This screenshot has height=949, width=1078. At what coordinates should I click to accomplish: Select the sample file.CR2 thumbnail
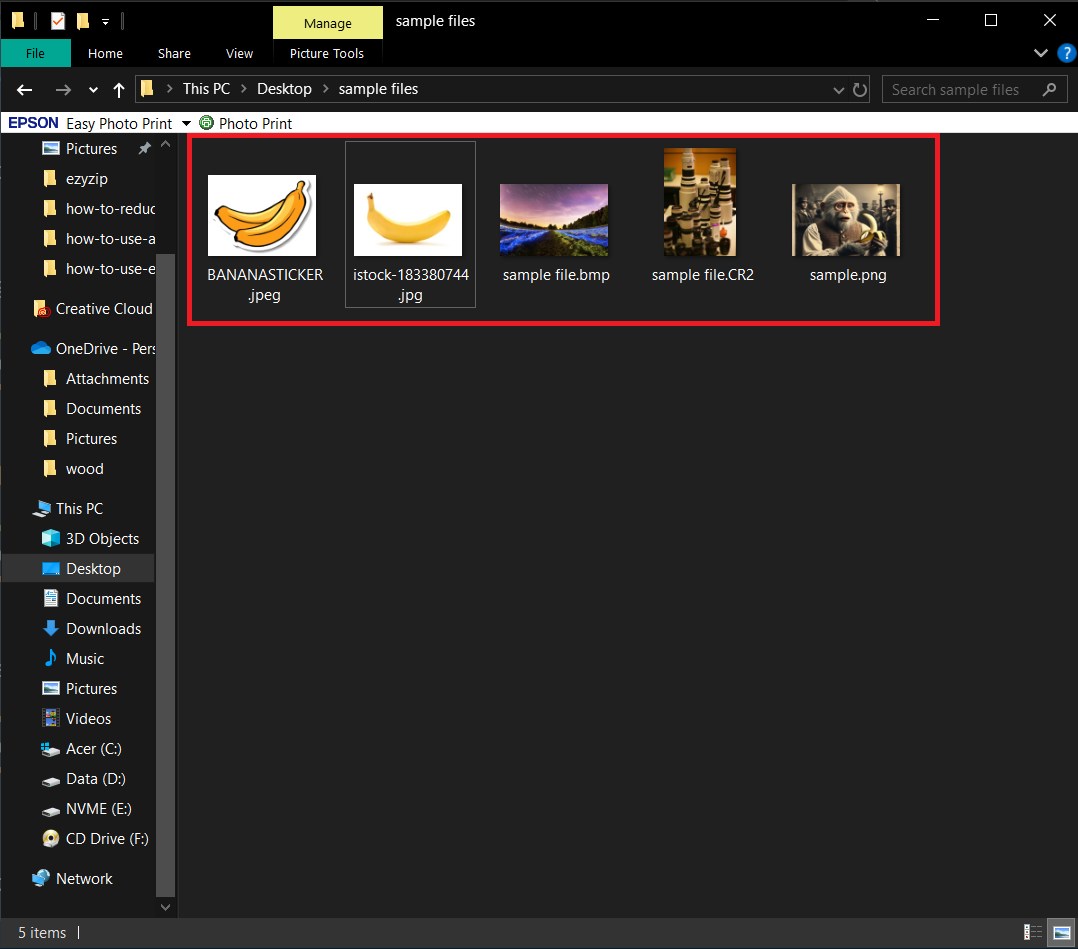[700, 202]
